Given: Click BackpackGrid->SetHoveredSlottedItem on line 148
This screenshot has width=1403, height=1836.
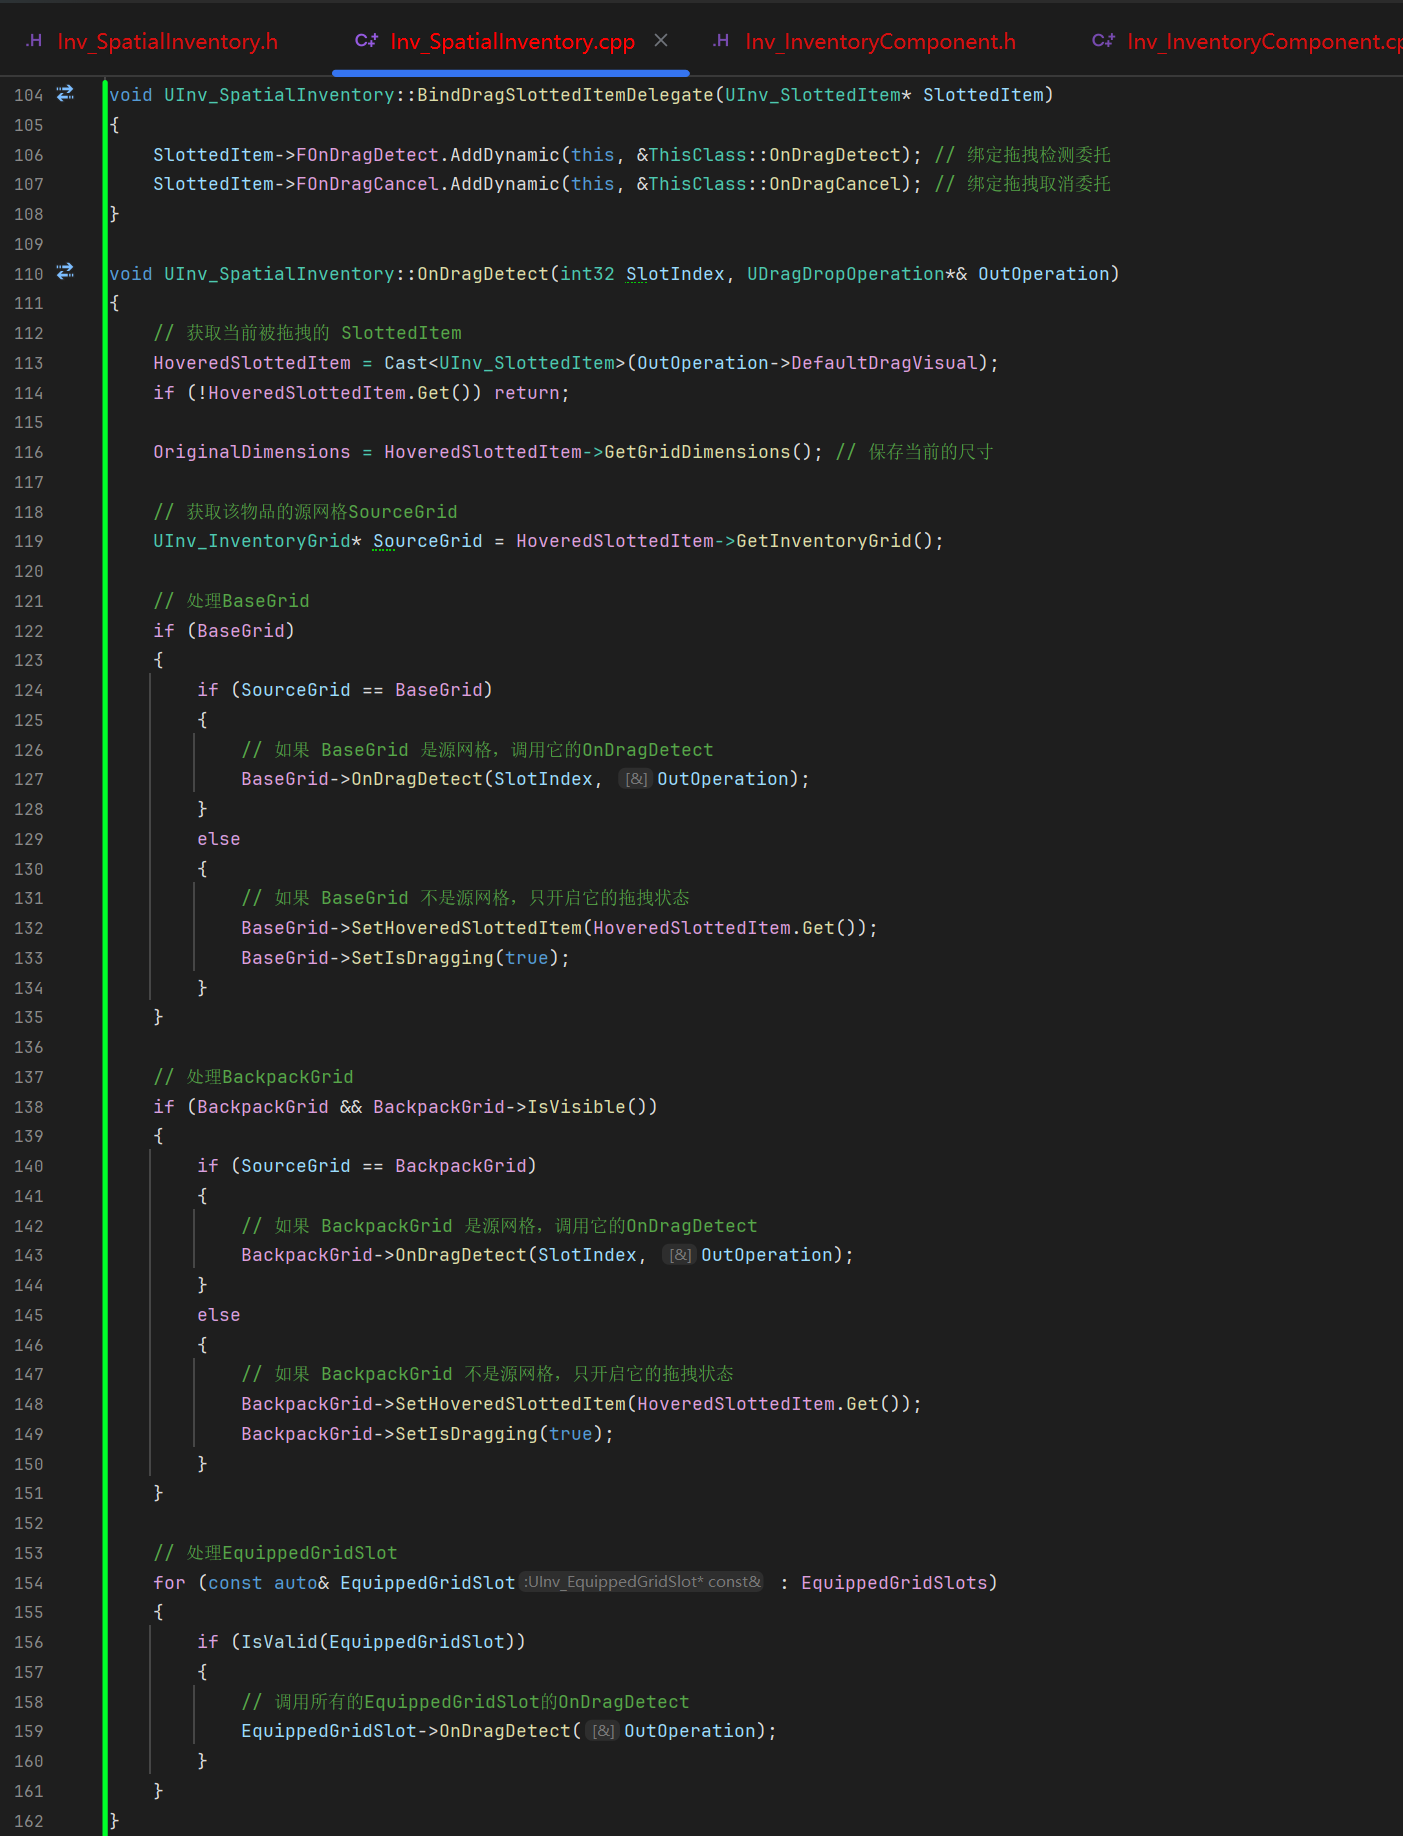Looking at the screenshot, I should (x=434, y=1404).
